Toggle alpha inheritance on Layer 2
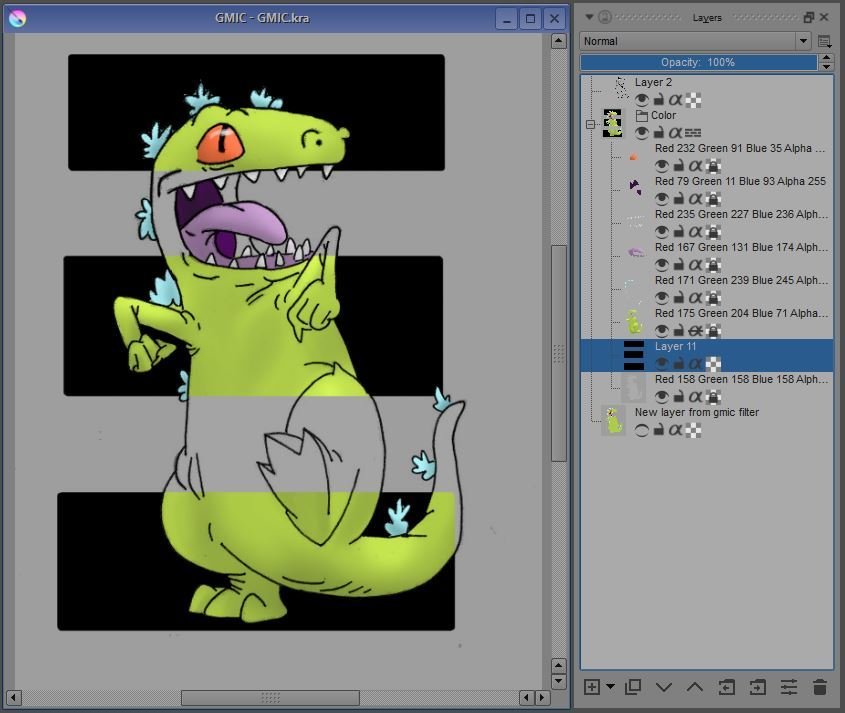This screenshot has width=845, height=713. (x=675, y=100)
